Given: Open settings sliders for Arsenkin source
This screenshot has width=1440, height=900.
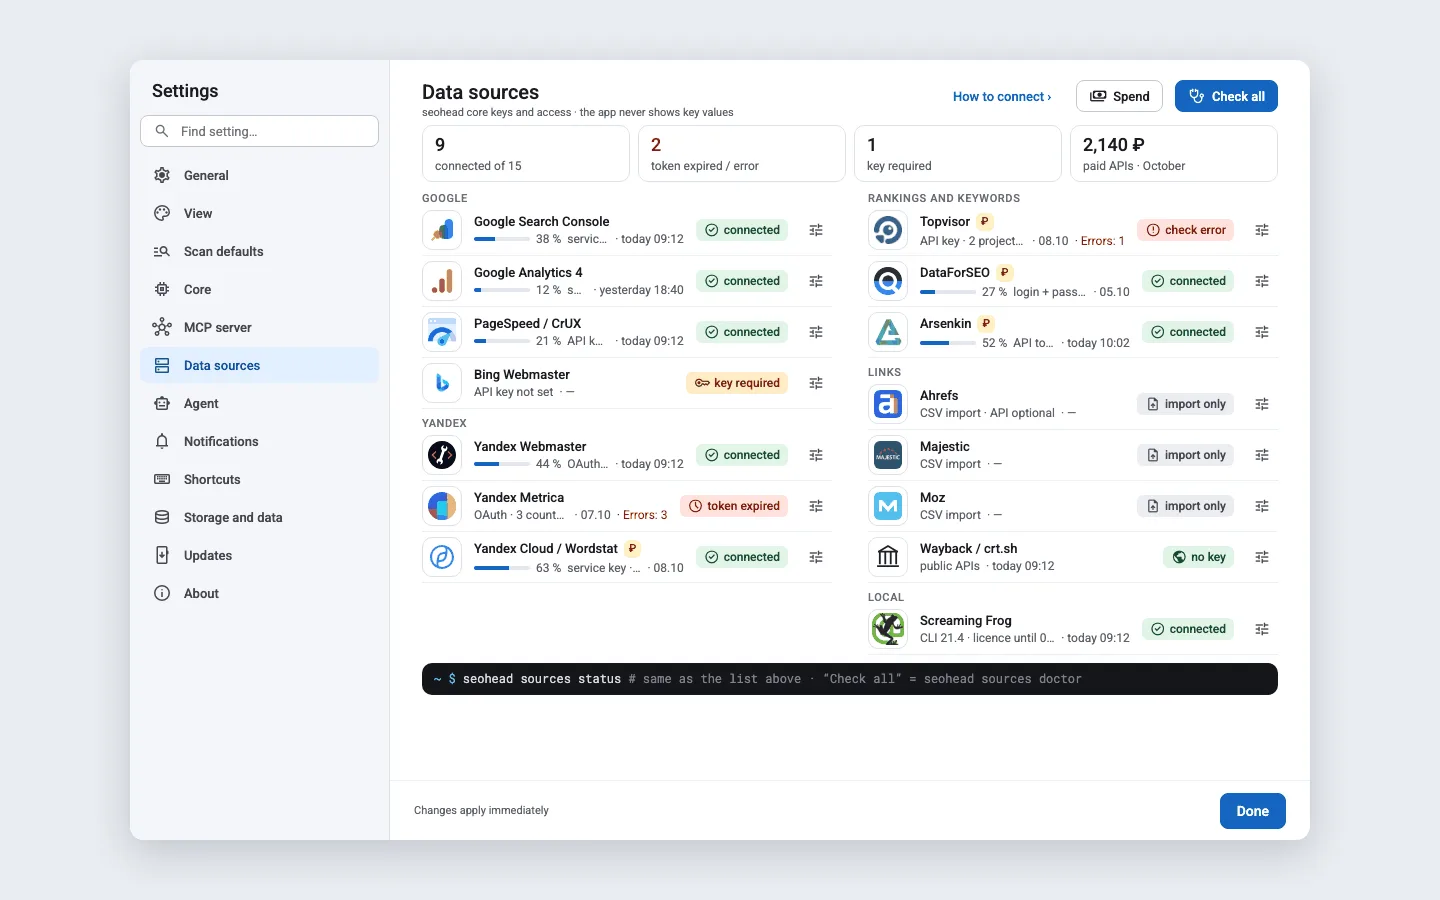Looking at the screenshot, I should point(1262,332).
